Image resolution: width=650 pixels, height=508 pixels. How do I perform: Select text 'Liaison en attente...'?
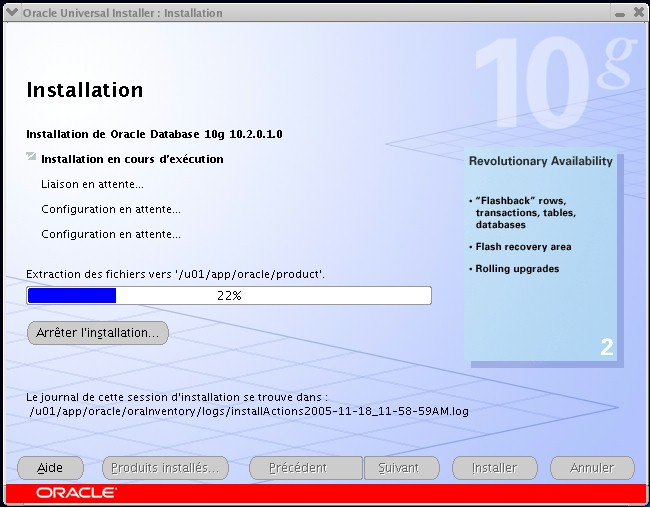92,184
